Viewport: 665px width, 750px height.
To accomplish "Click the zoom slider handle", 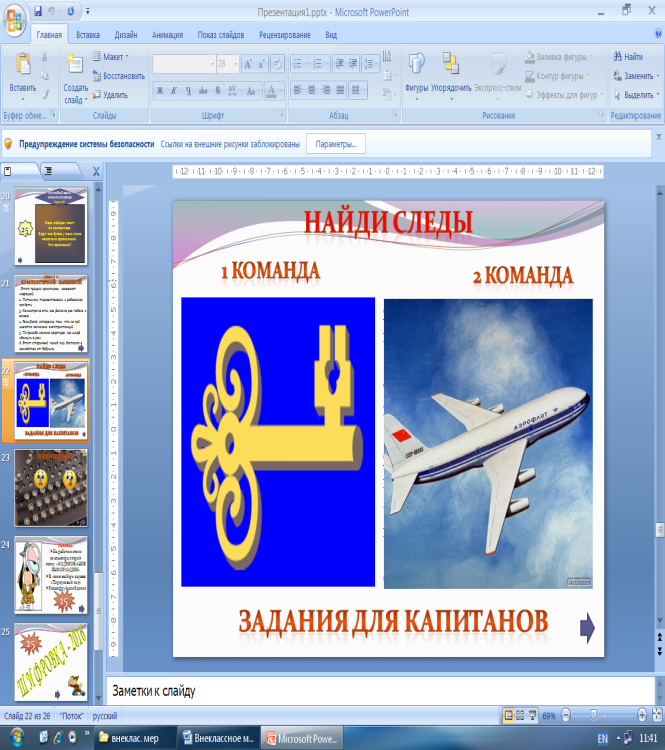I will point(593,715).
